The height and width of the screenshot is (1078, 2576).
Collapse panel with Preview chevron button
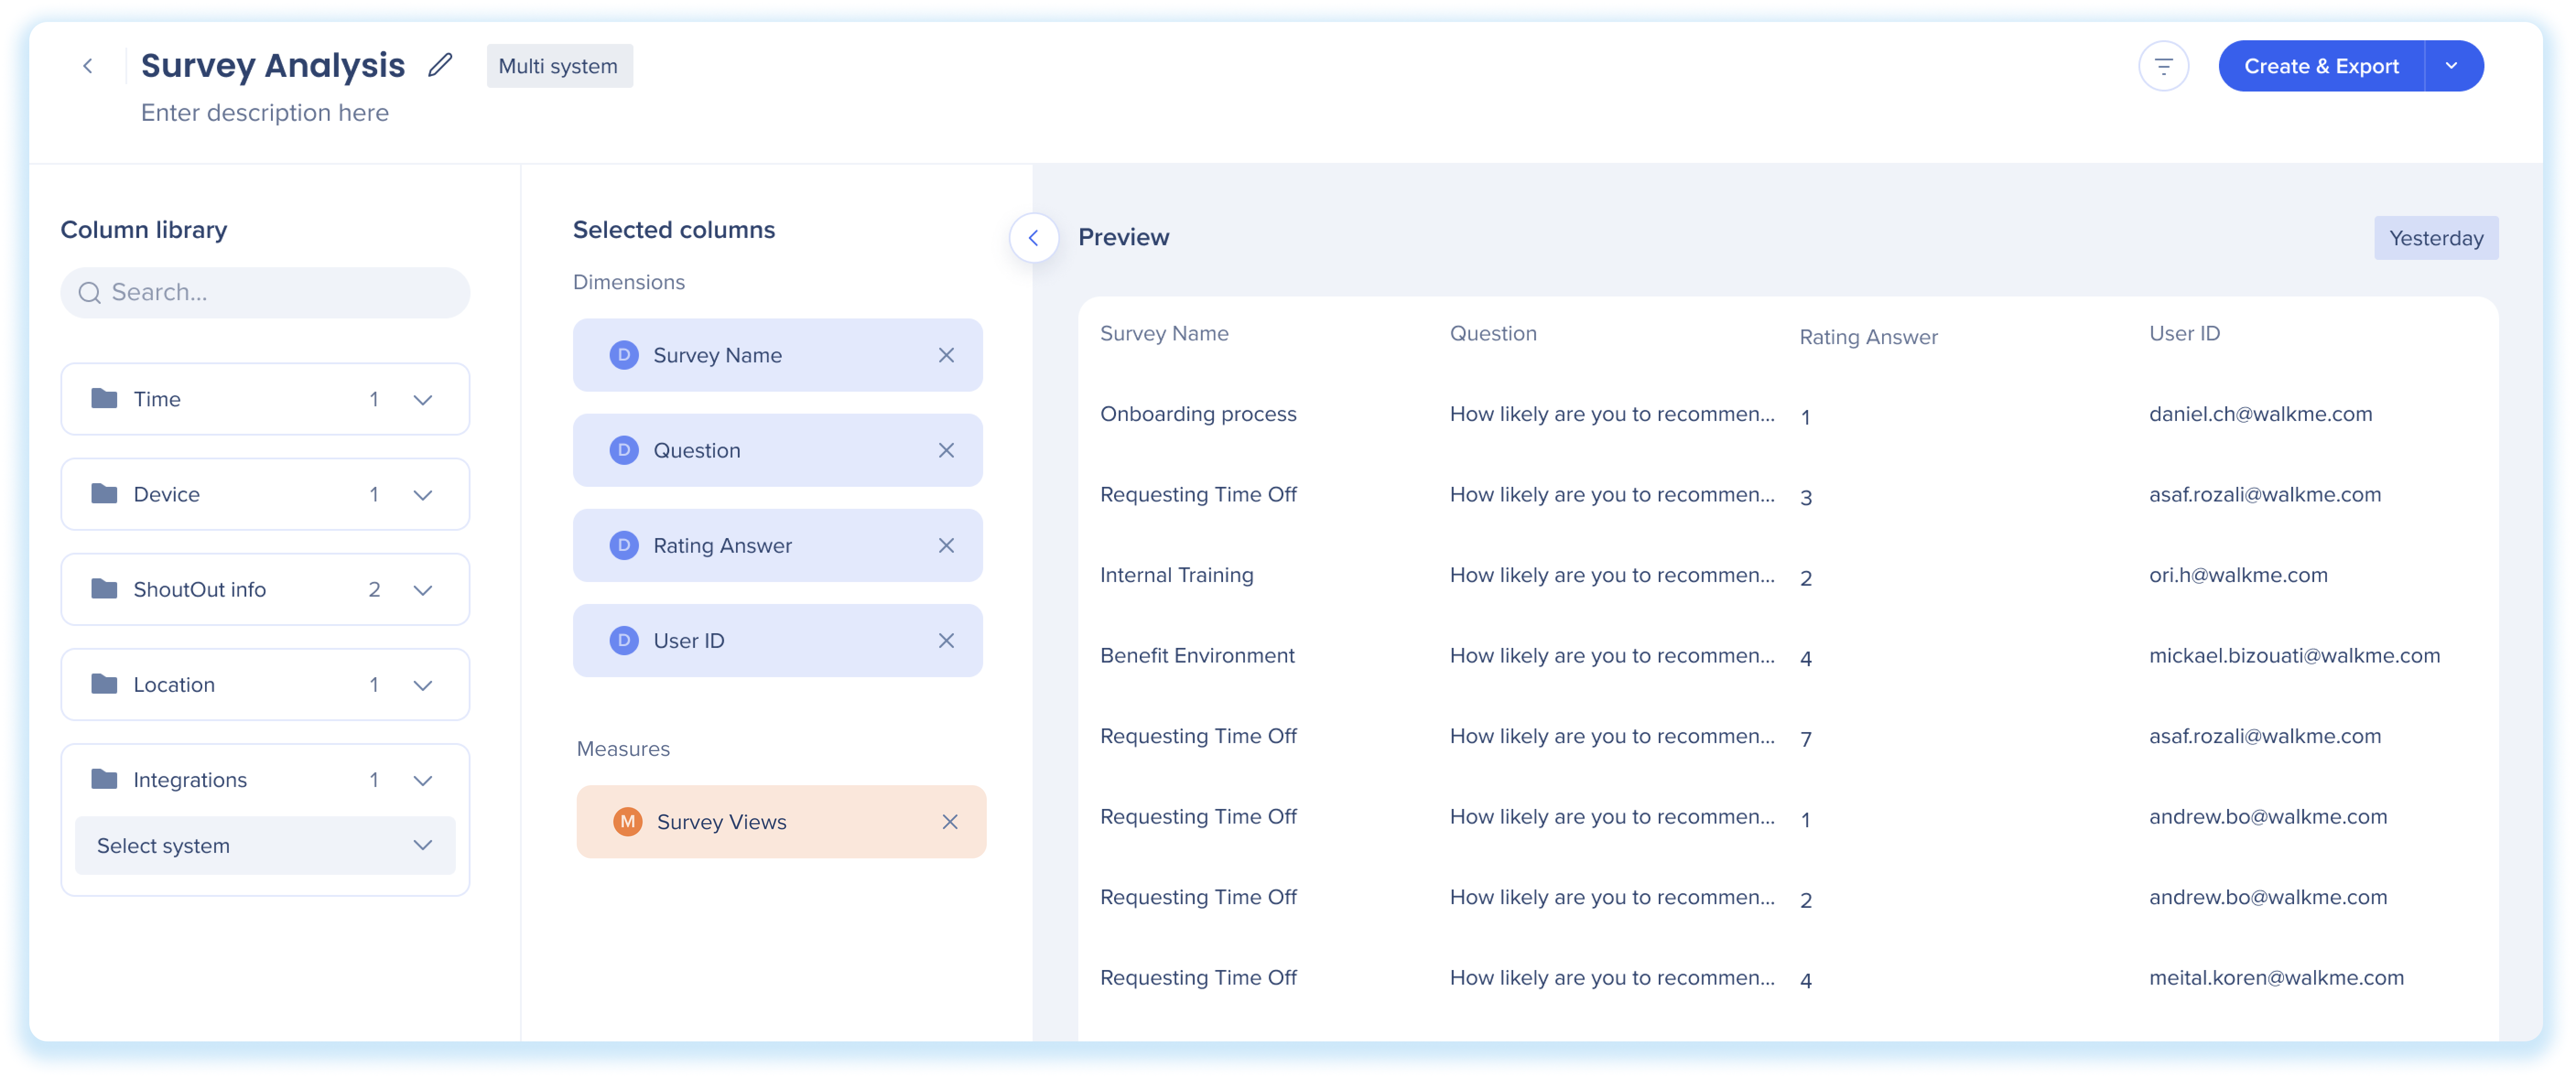click(1033, 237)
